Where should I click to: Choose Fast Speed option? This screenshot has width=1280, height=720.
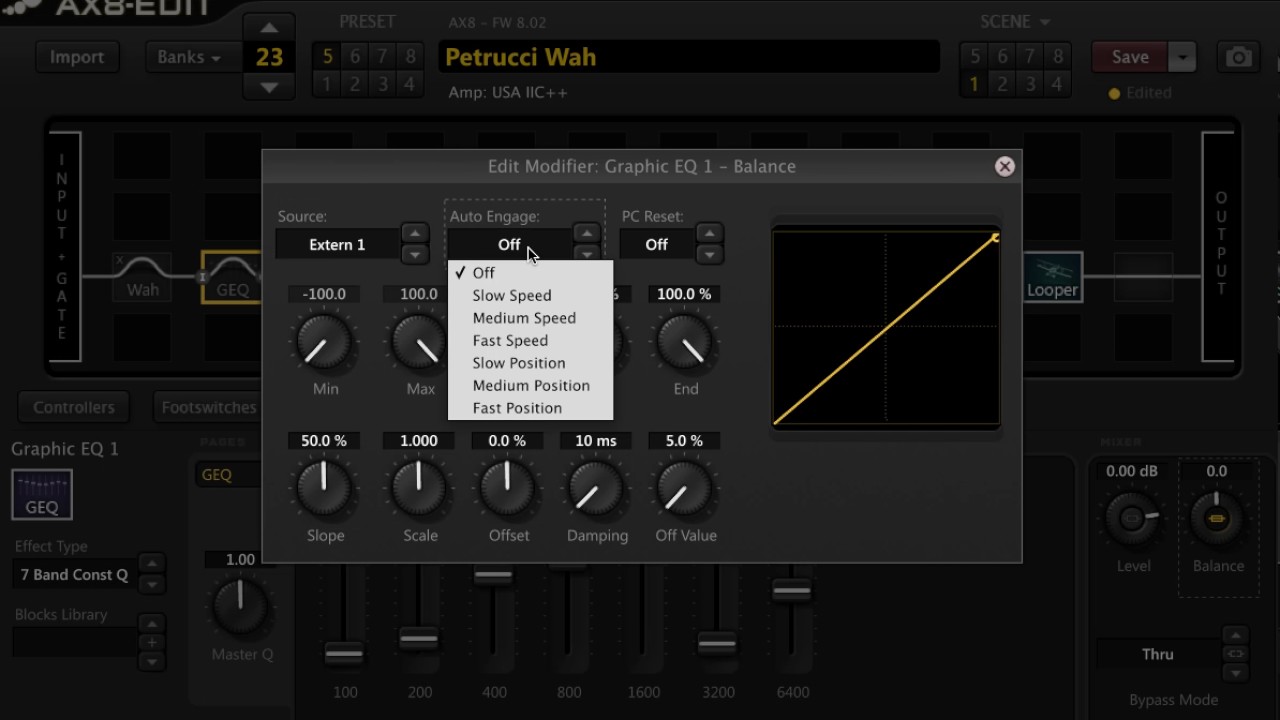point(530,340)
